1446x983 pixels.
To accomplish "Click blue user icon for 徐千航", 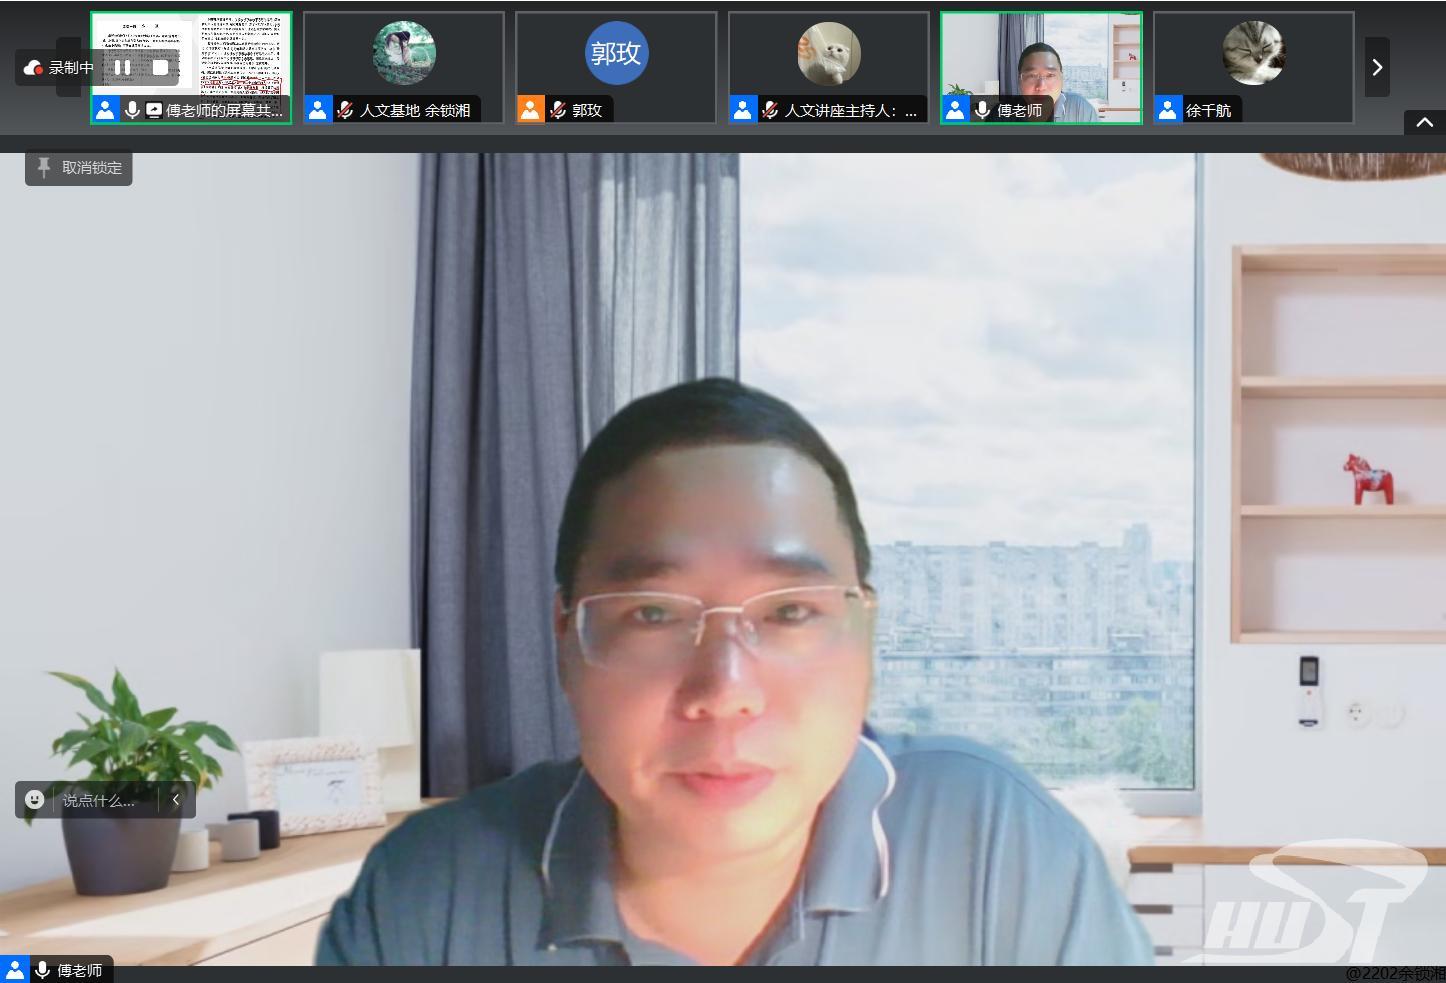I will click(x=1168, y=110).
